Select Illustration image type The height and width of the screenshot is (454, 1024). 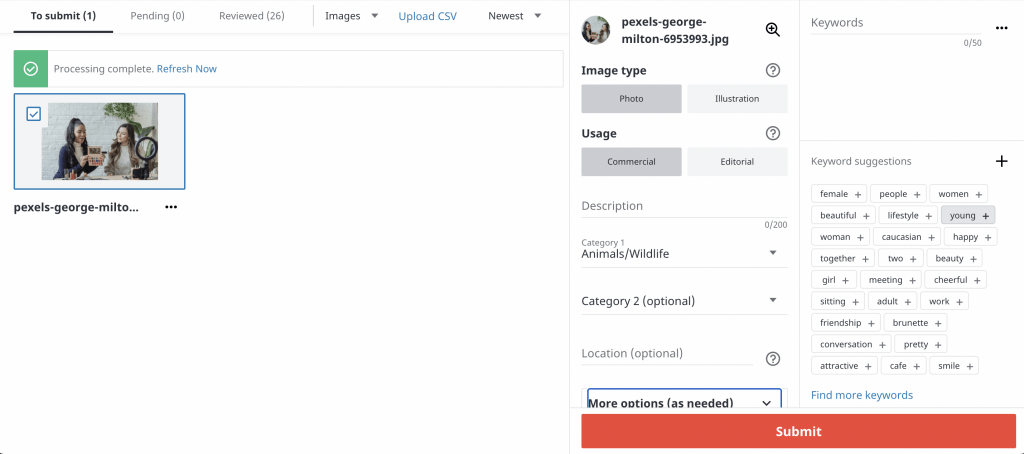(737, 99)
